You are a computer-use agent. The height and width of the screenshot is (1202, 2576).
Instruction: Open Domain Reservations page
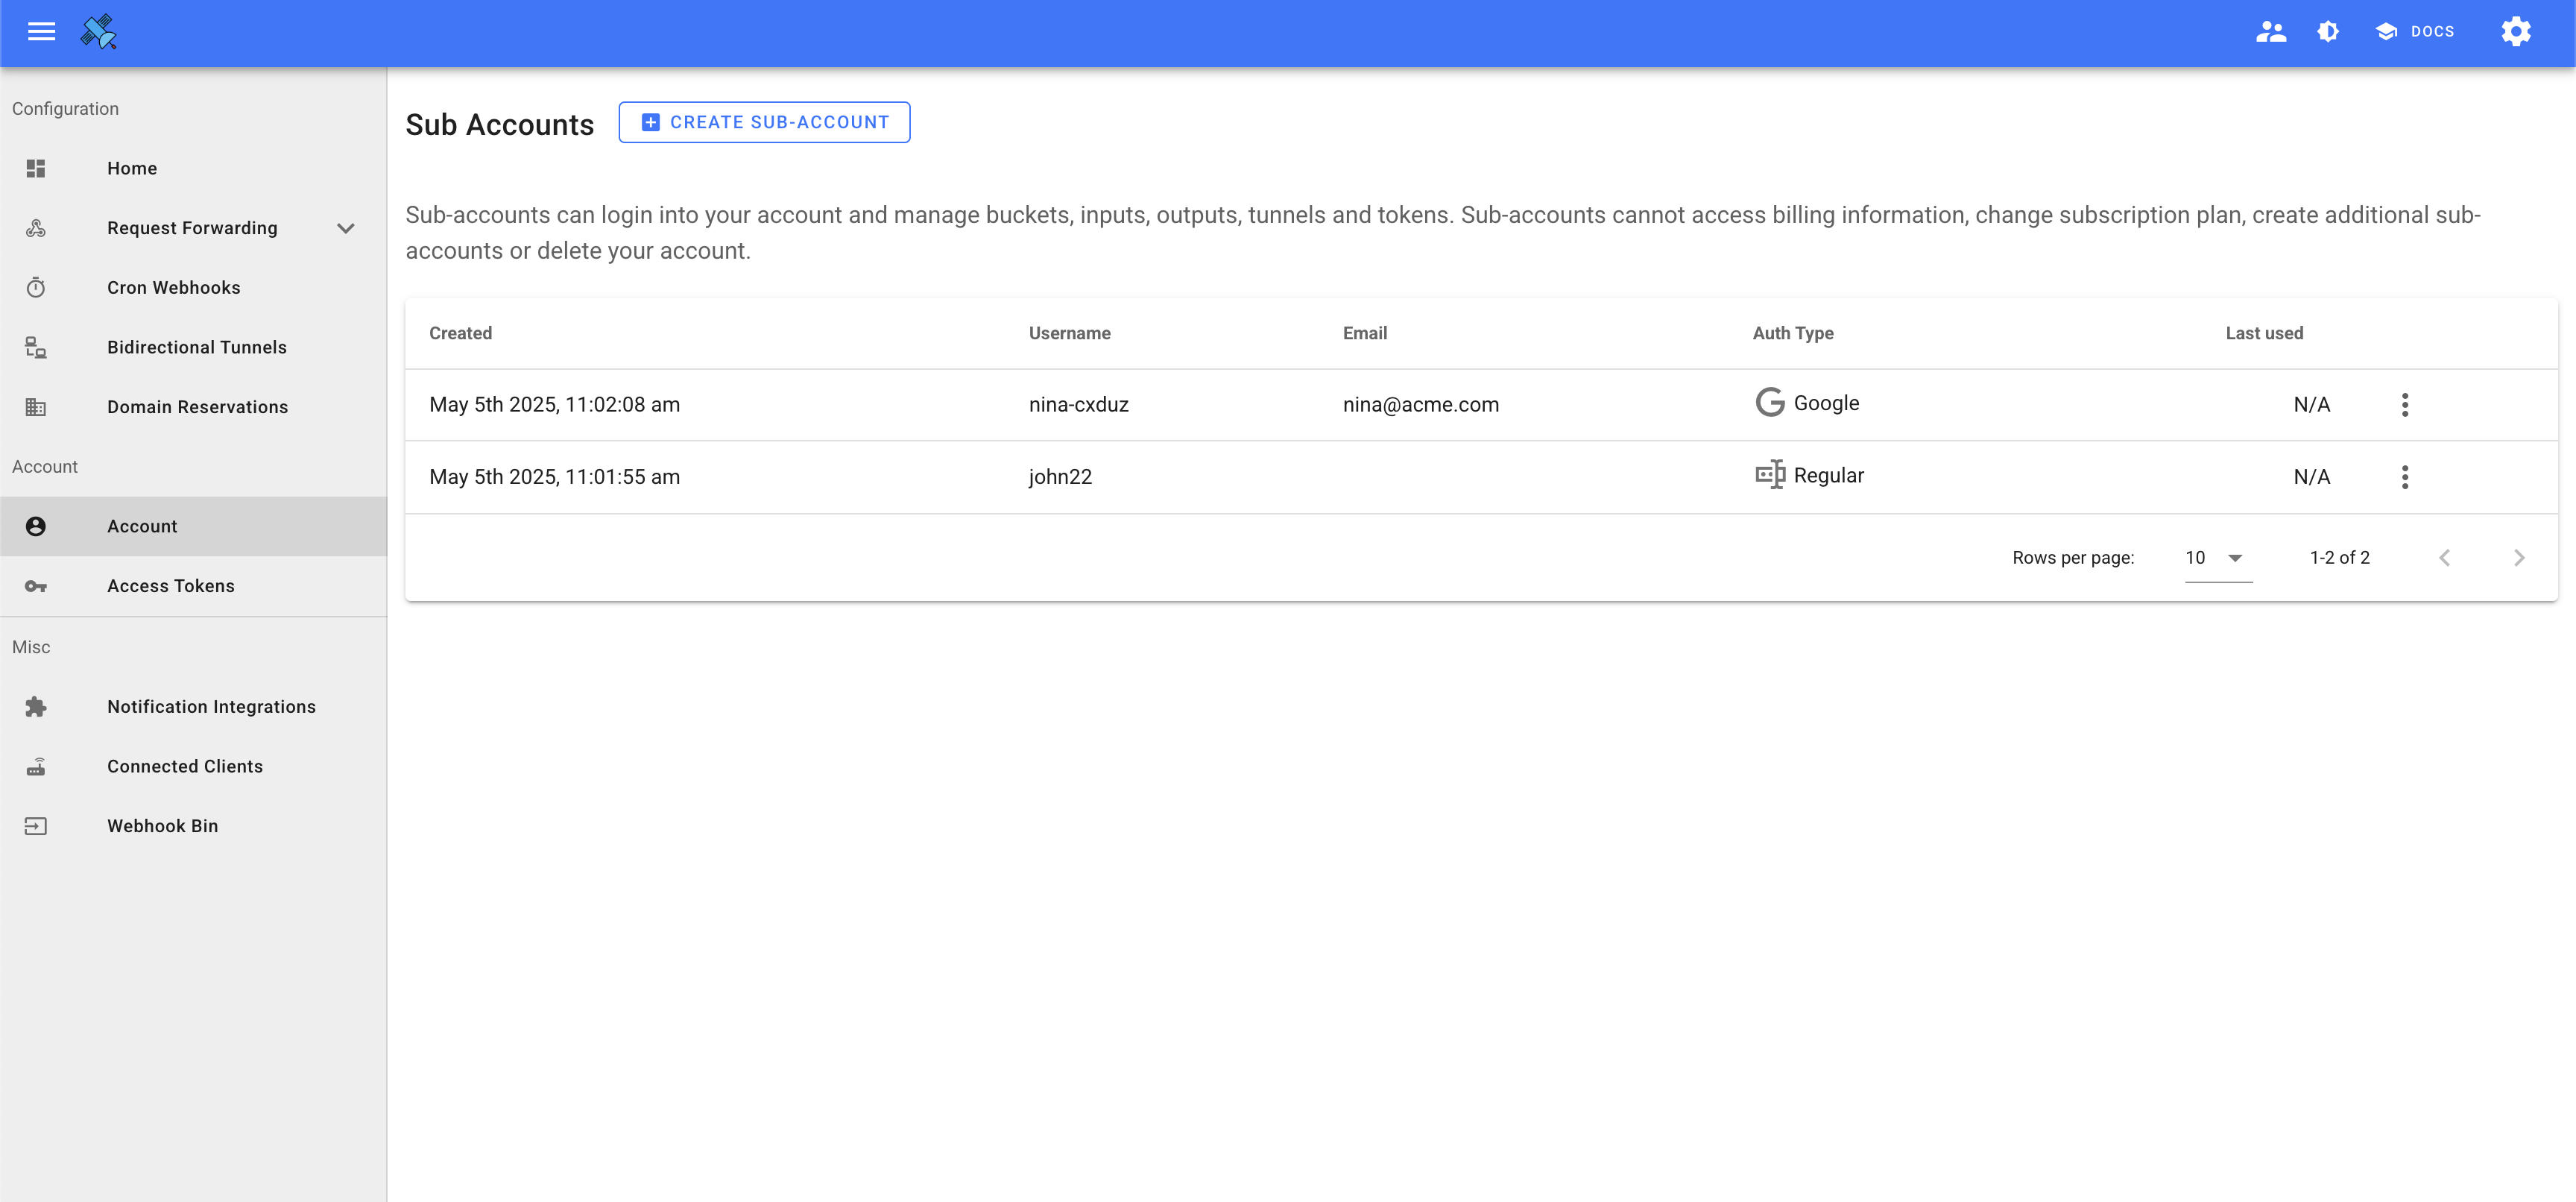[x=198, y=407]
